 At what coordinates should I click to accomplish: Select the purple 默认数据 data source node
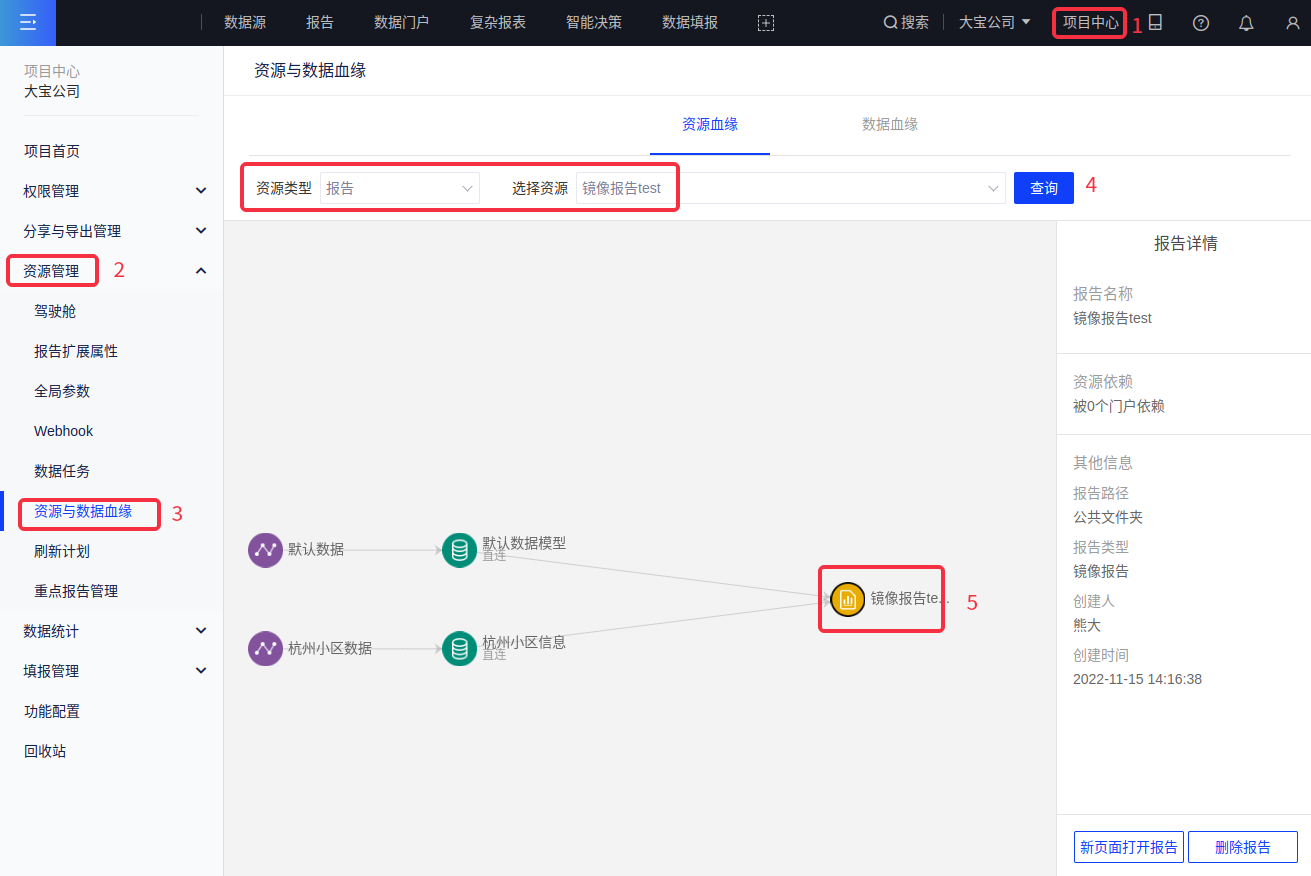(266, 549)
